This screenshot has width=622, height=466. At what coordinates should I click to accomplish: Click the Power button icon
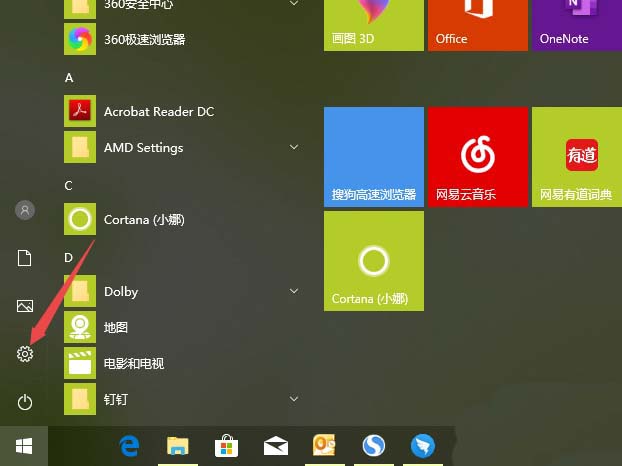coord(25,402)
